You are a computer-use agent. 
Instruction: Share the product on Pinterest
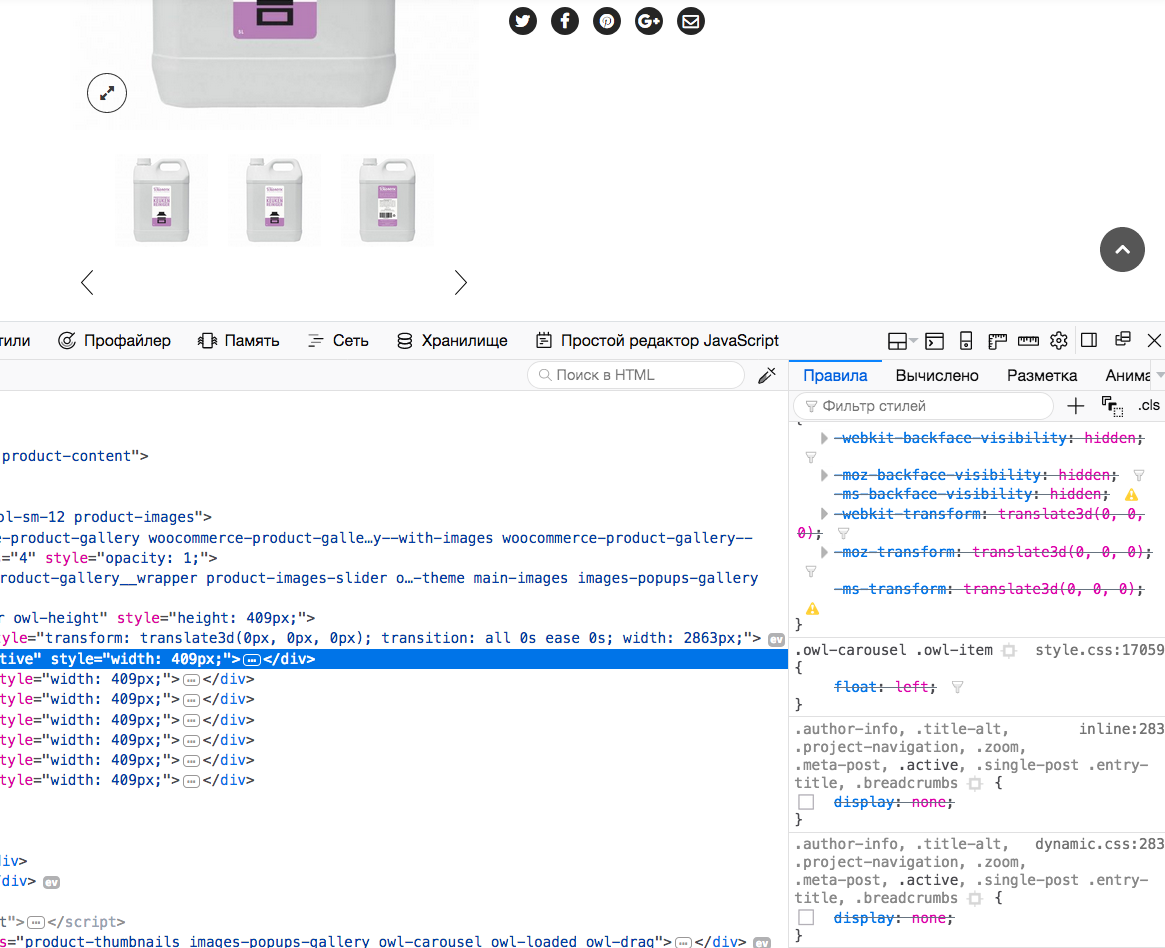(x=607, y=21)
